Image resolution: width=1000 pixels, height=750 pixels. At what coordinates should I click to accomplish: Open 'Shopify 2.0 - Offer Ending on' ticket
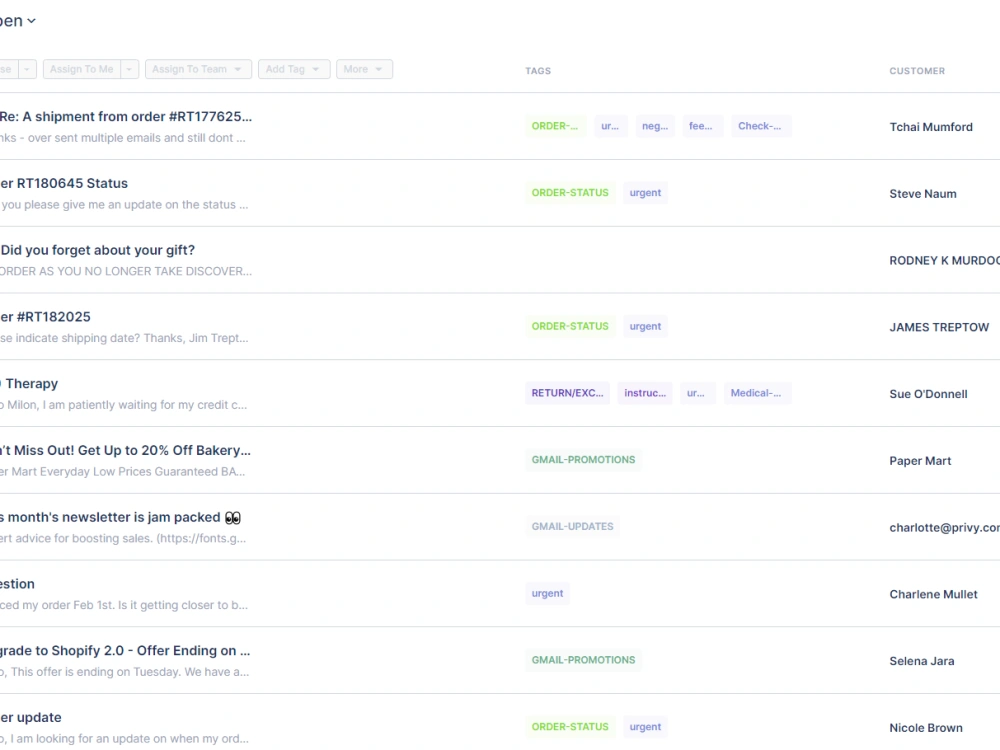point(125,651)
